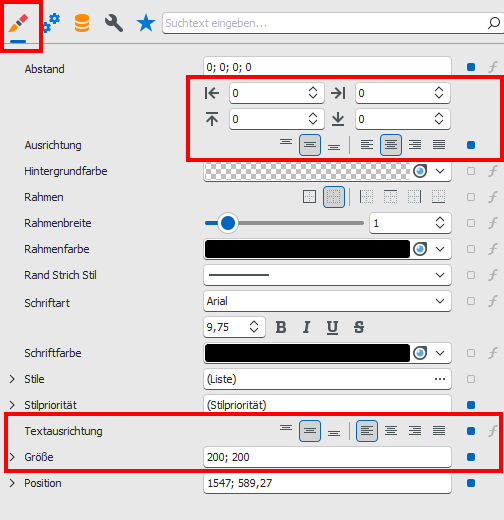Expand the Position property row
Viewport: 504px width, 520px height.
click(x=12, y=483)
